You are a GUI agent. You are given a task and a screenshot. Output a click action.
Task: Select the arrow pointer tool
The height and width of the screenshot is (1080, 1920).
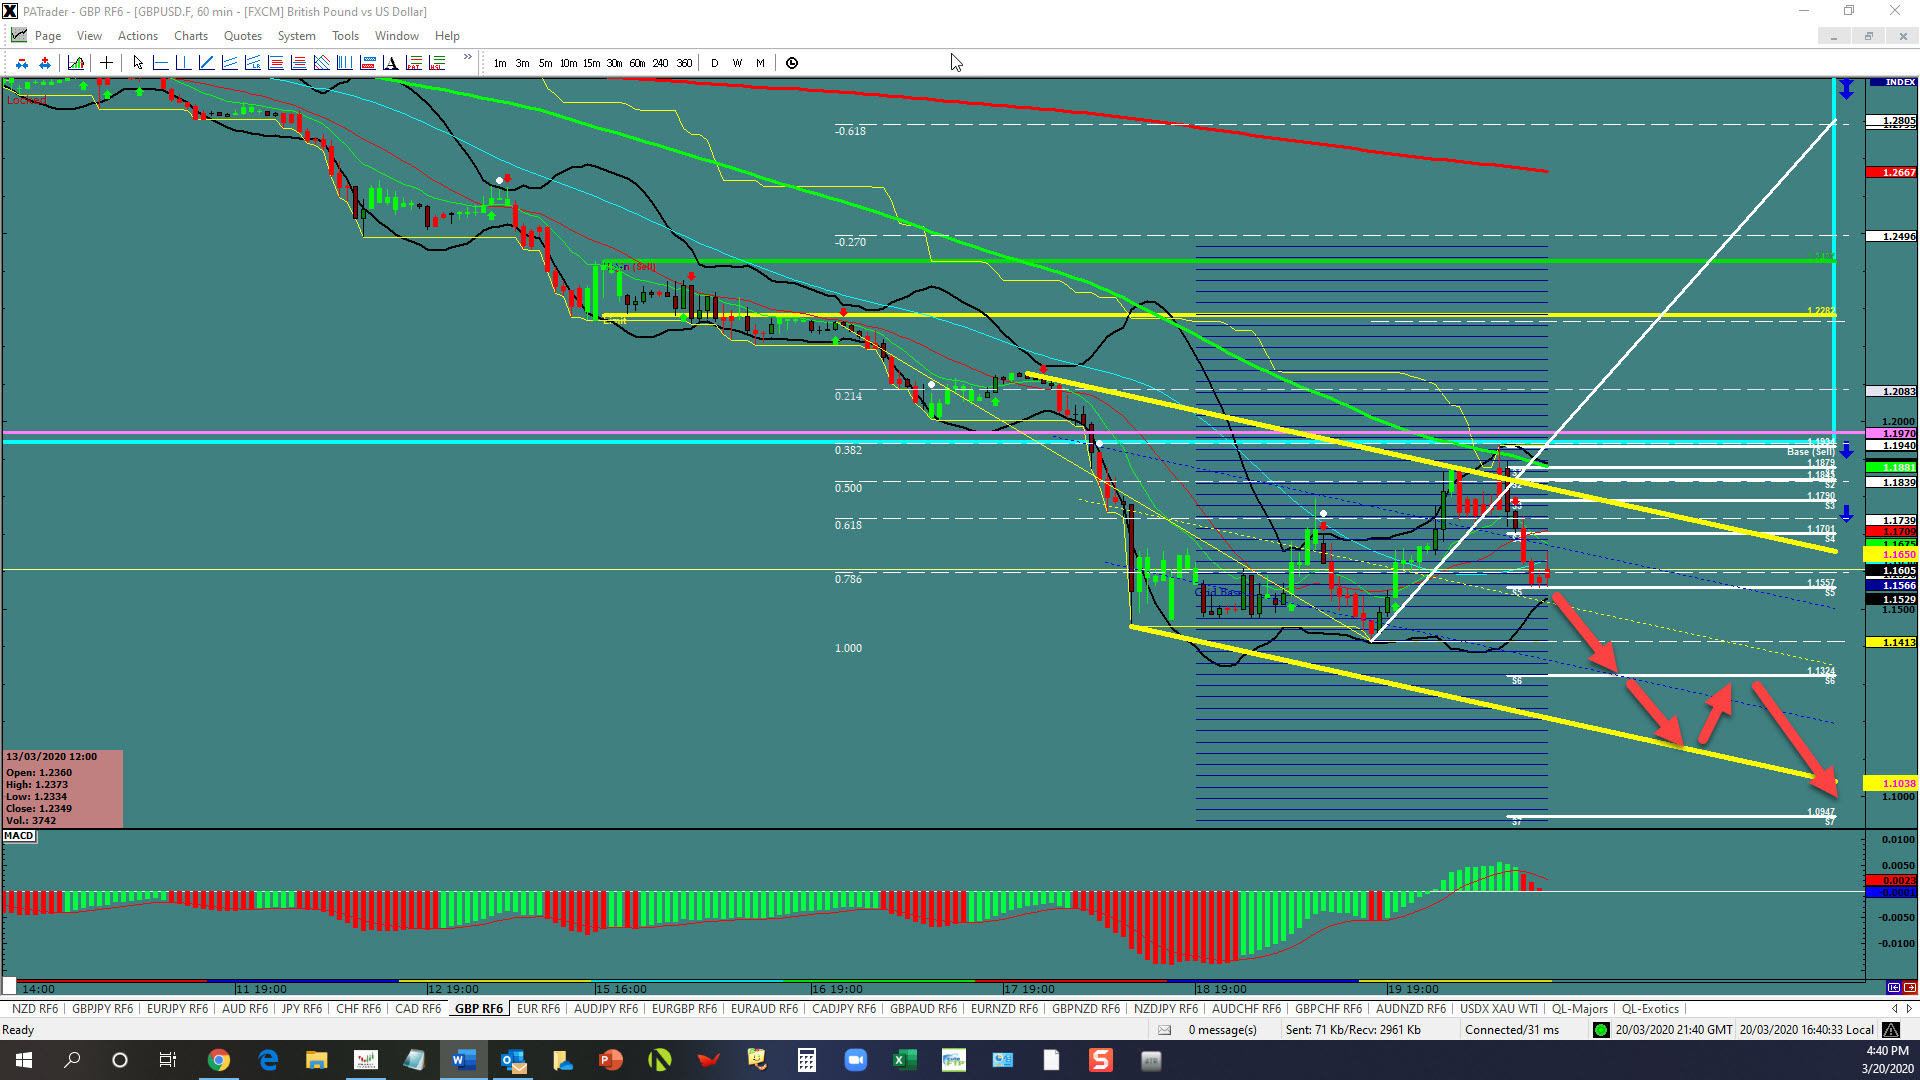138,63
